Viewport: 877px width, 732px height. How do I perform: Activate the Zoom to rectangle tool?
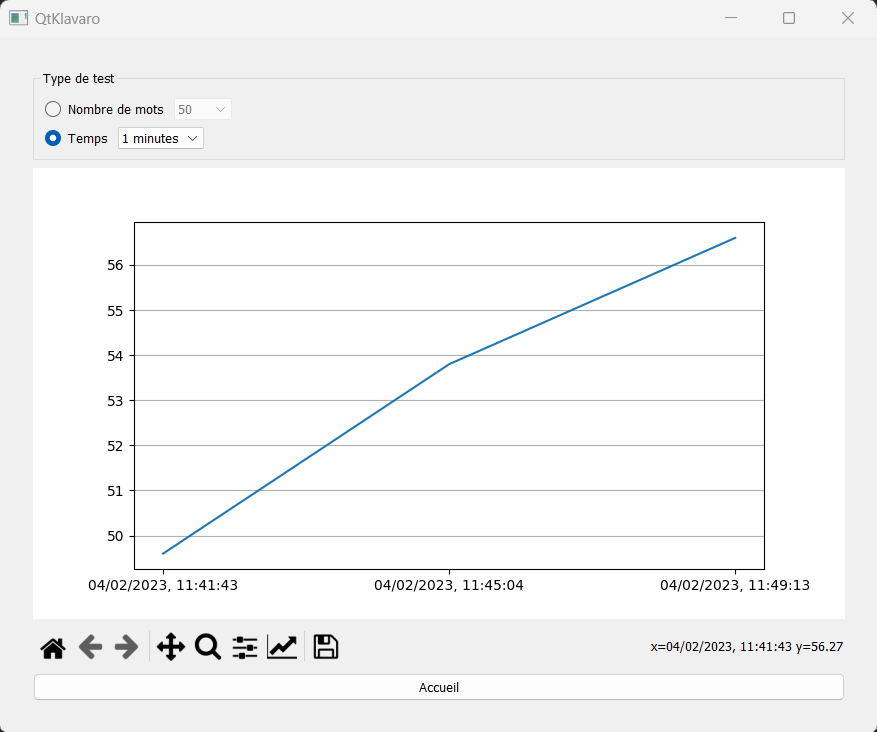[x=208, y=648]
